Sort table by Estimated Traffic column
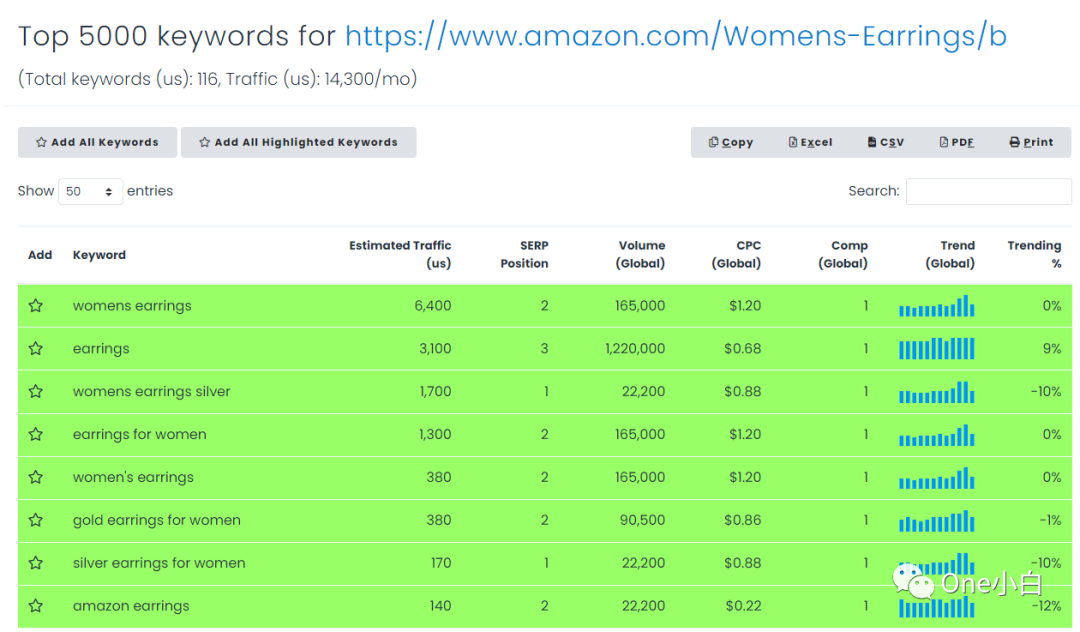1080x632 pixels. tap(399, 254)
